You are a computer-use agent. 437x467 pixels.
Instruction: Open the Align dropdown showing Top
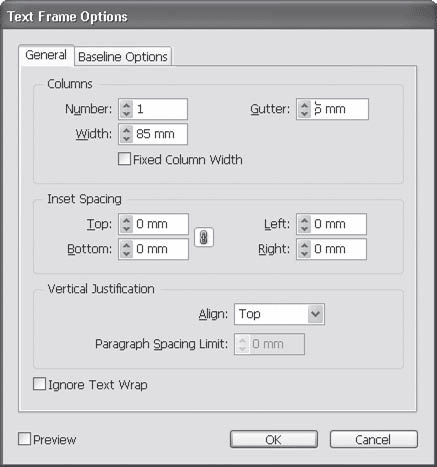pyautogui.click(x=279, y=314)
